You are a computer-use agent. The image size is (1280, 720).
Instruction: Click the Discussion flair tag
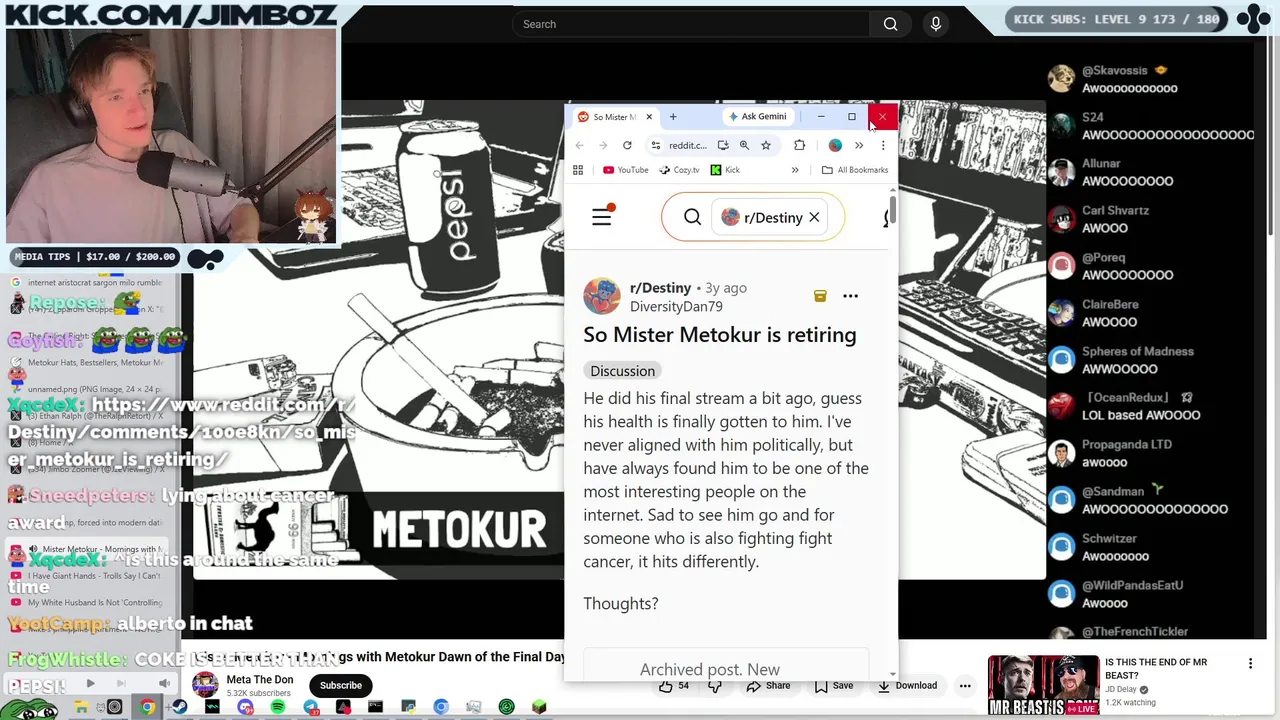622,371
